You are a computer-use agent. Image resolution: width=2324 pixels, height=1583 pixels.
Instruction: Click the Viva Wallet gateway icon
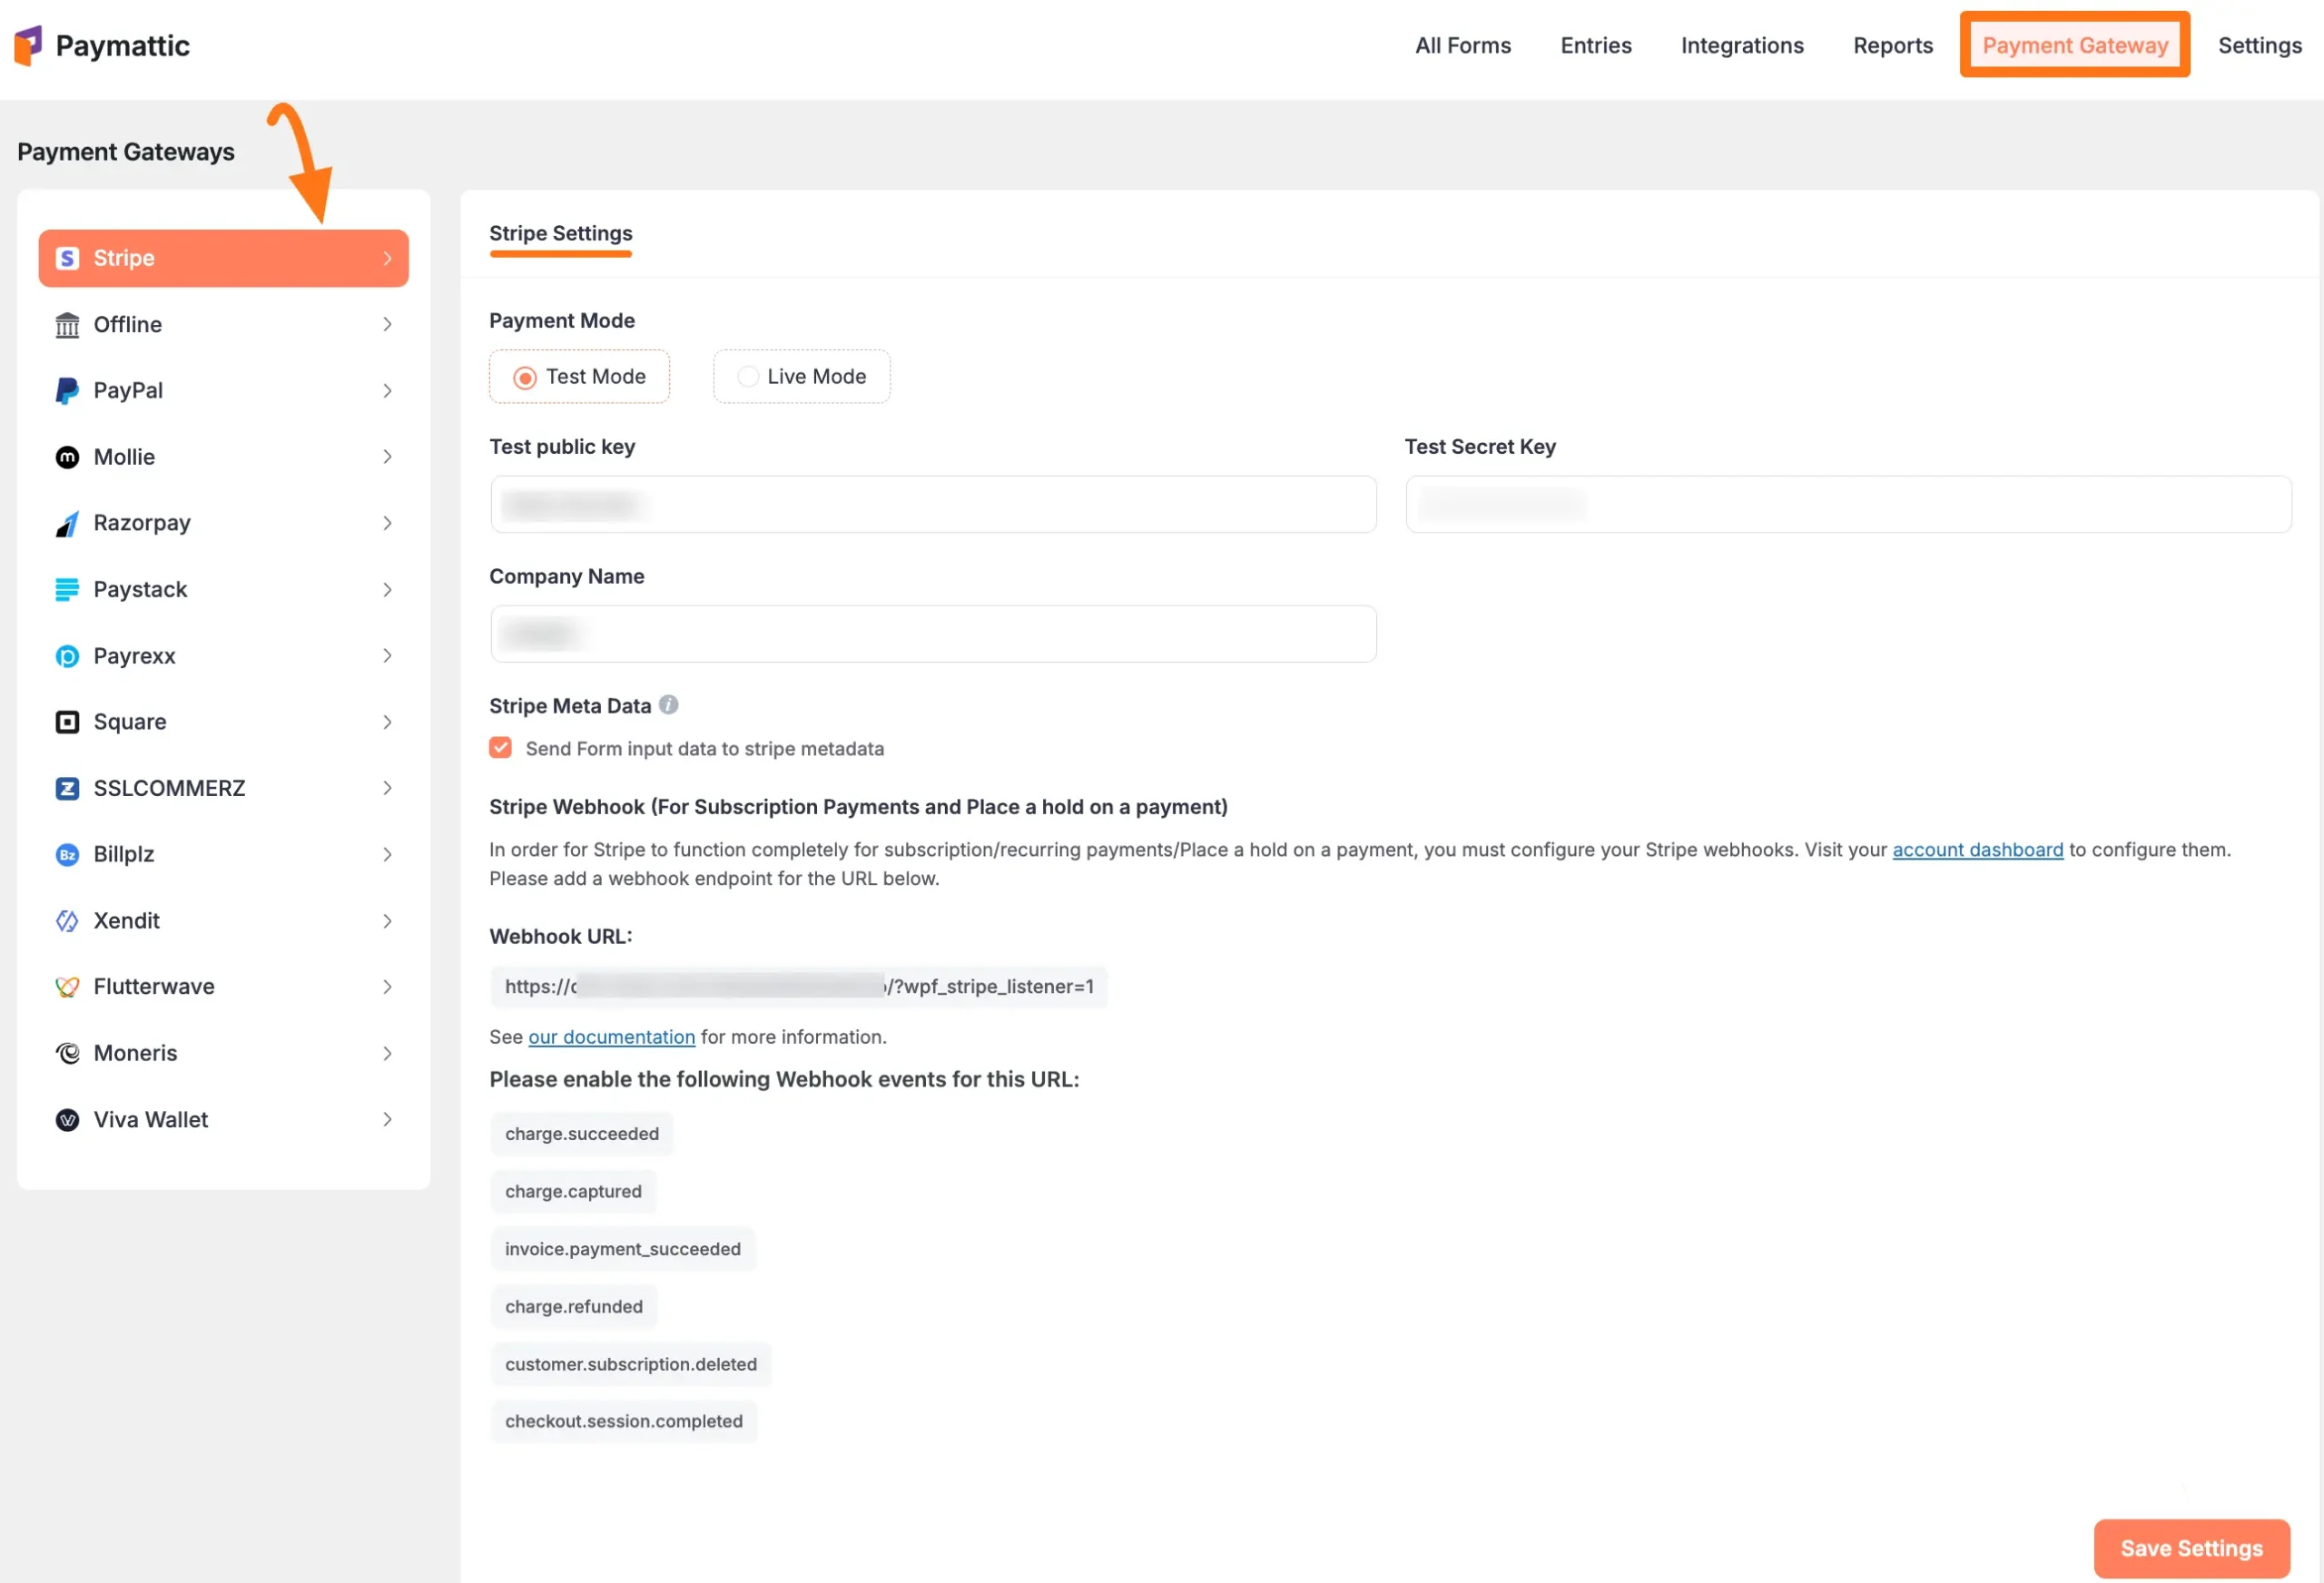67,1120
